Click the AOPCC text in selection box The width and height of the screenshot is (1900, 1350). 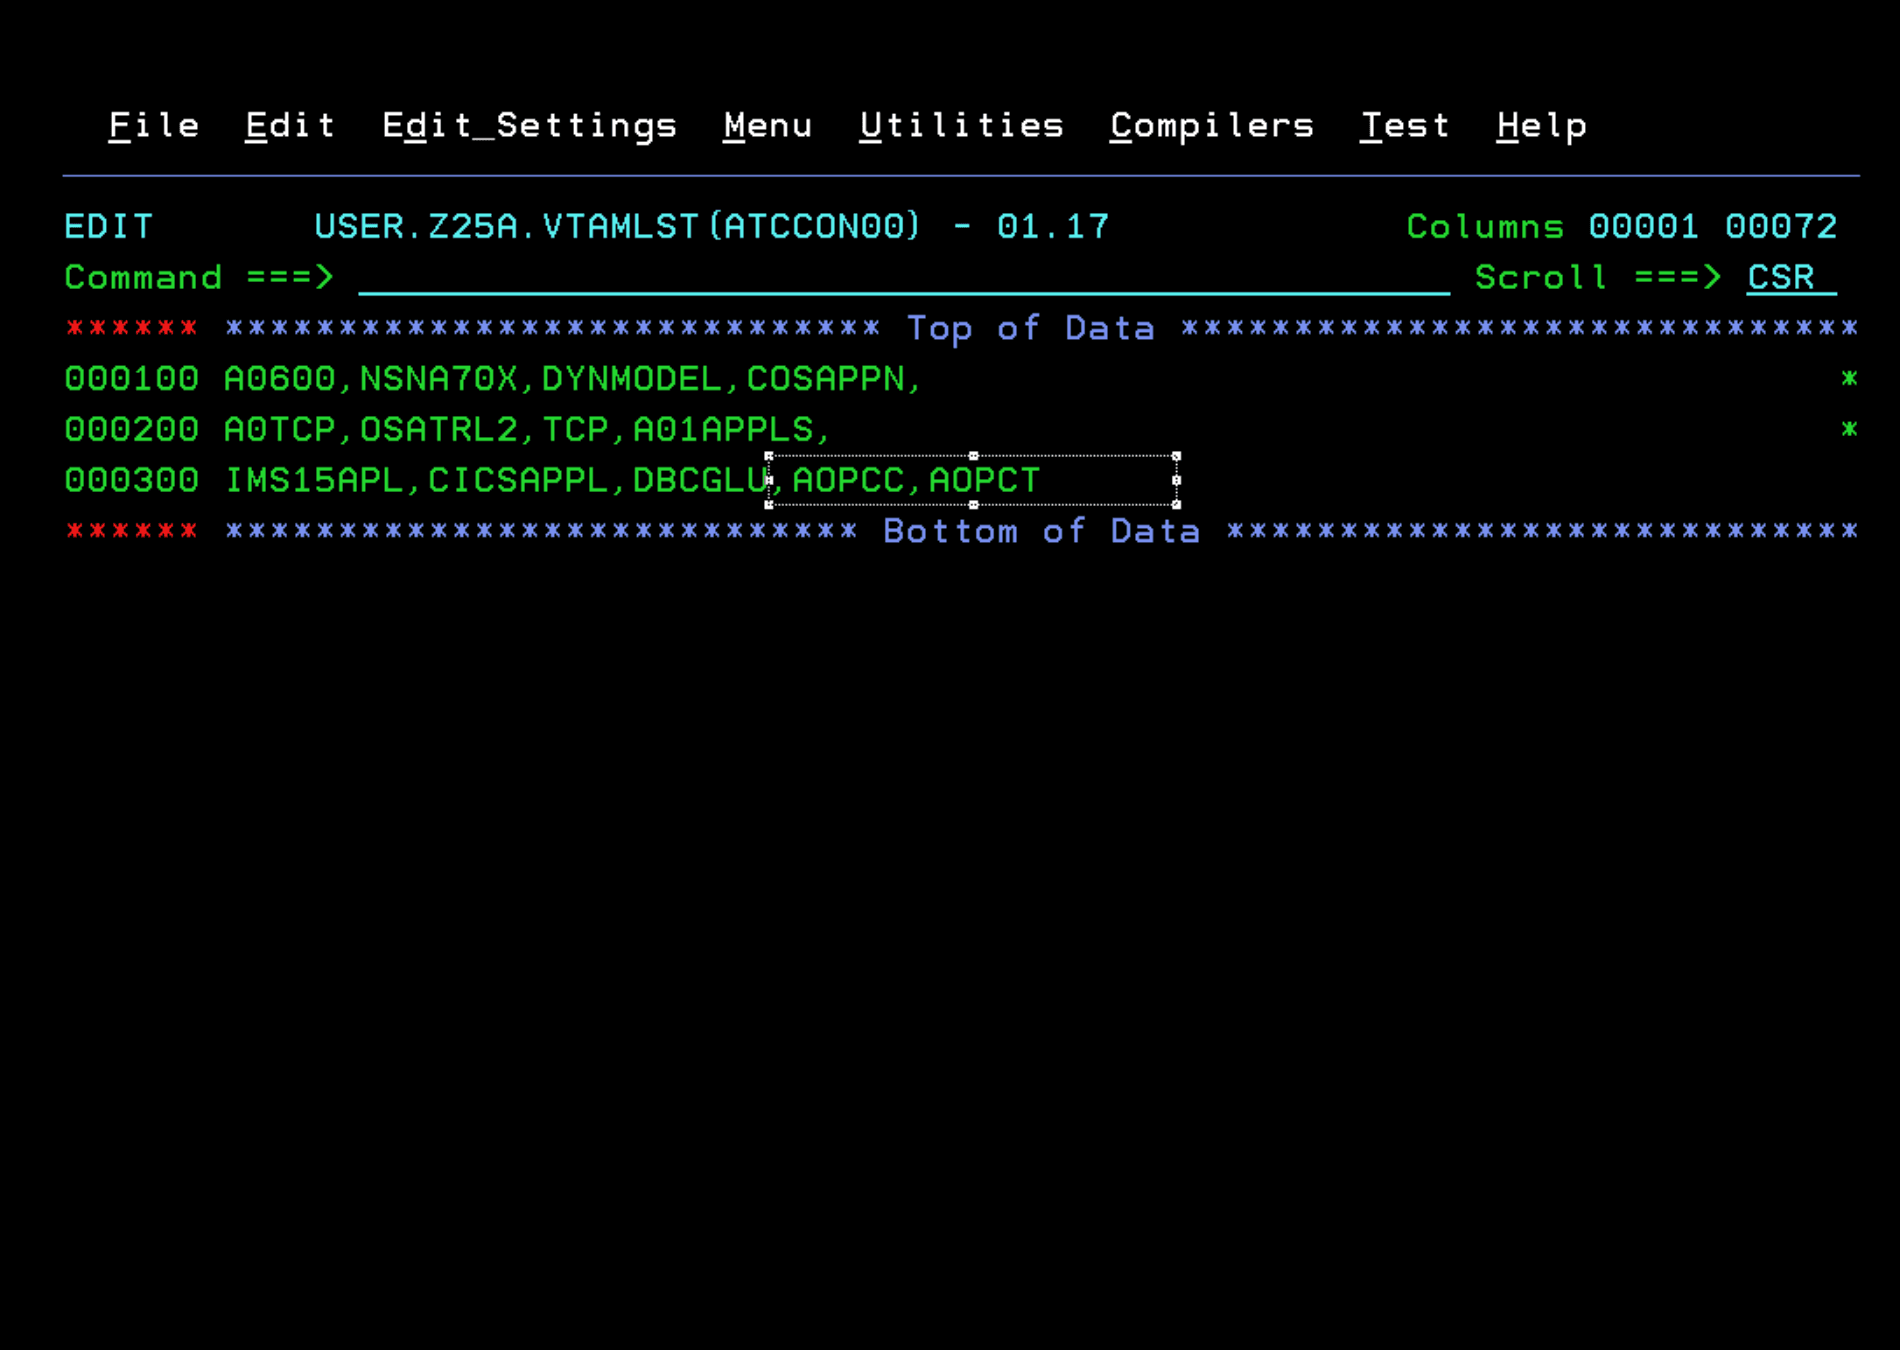pyautogui.click(x=847, y=479)
